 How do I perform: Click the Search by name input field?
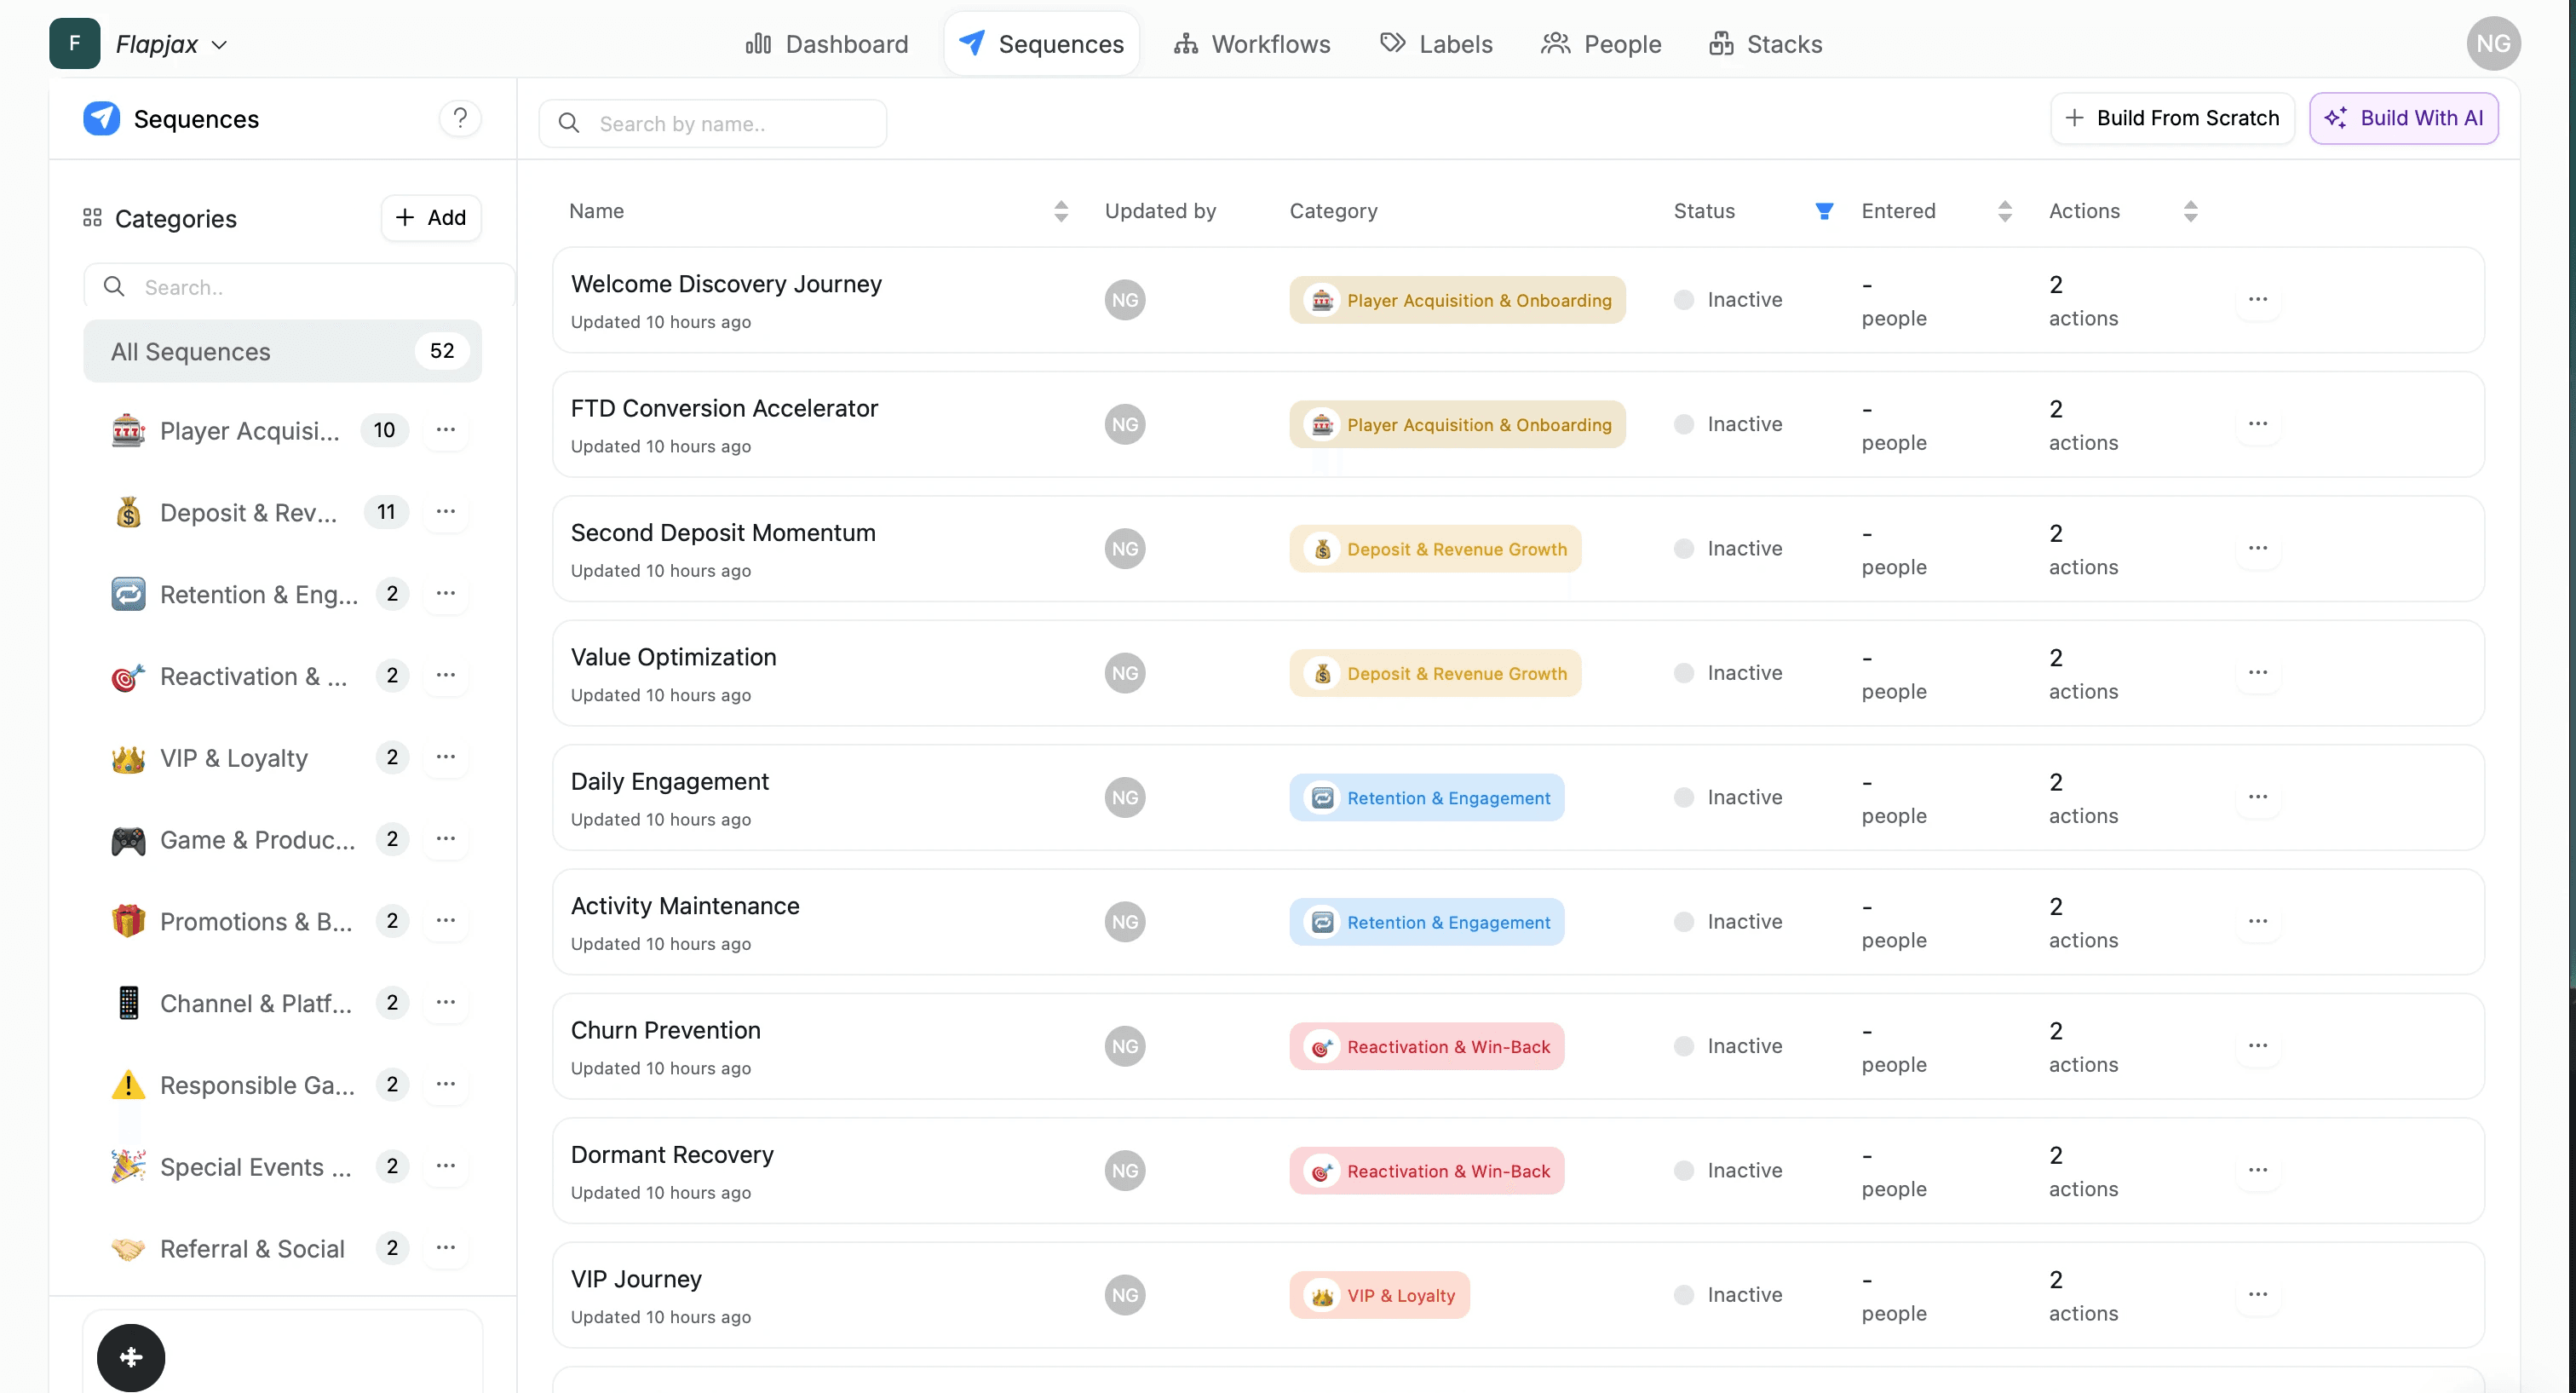713,124
